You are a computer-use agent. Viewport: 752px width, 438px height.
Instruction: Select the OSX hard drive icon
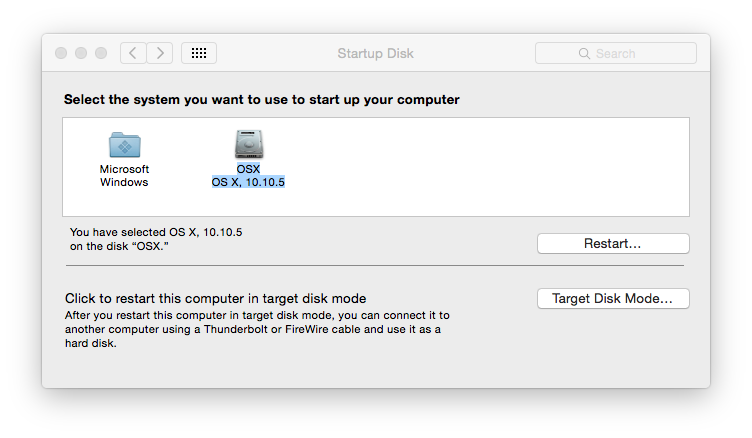tap(248, 144)
